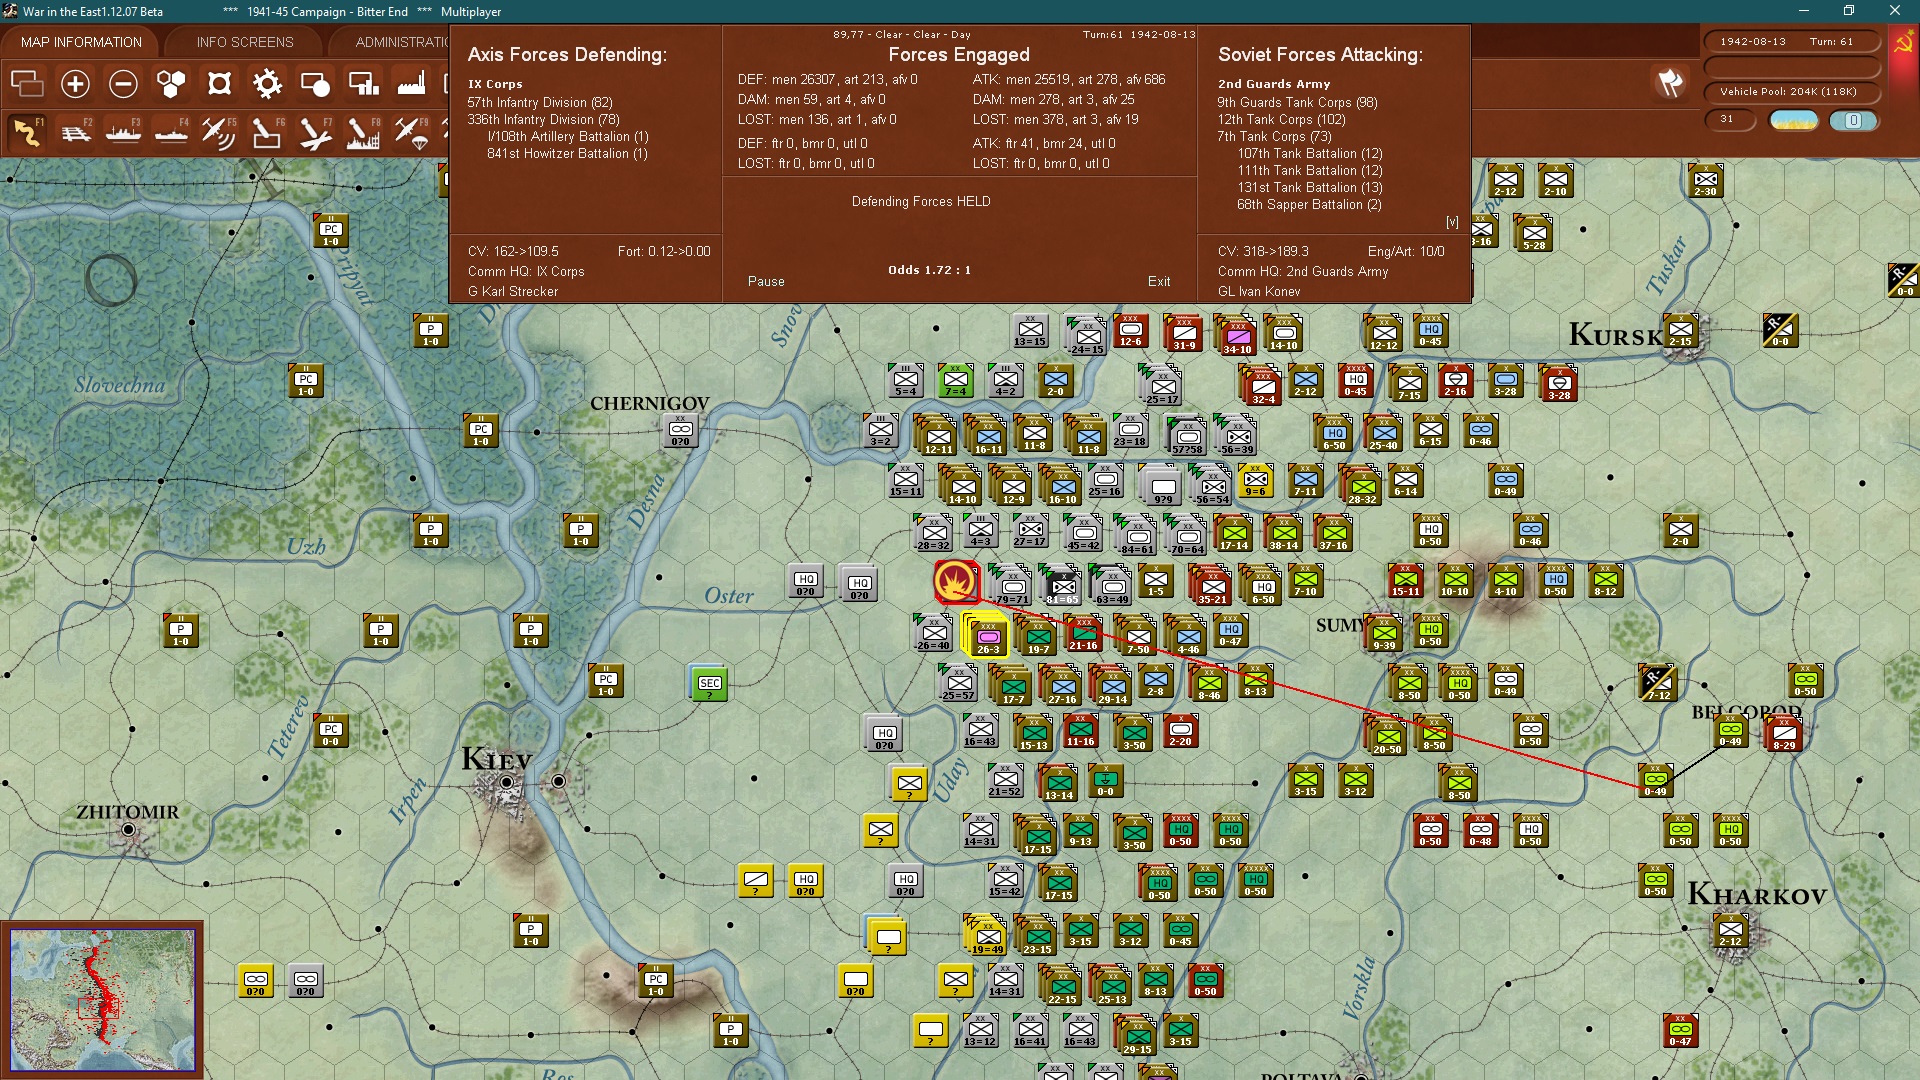Select the F9 air transport mode
Screen dimensions: 1920x1080
(411, 132)
